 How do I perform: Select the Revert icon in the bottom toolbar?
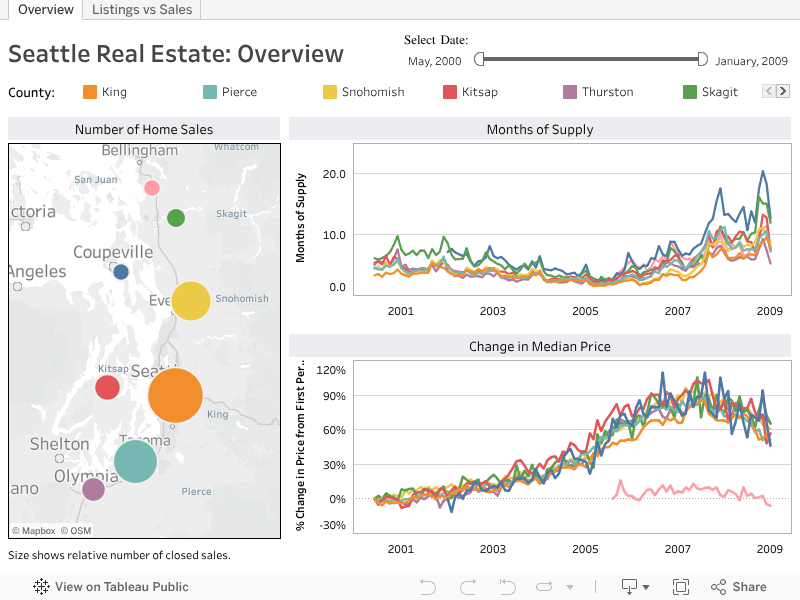508,587
